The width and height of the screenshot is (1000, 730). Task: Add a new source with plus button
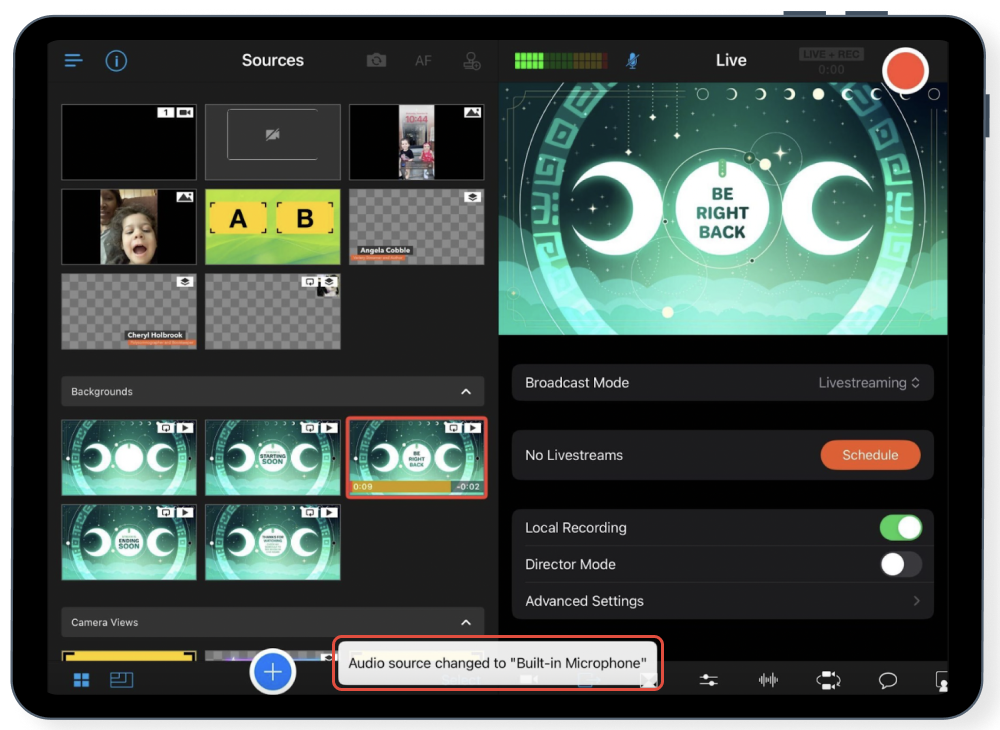[x=272, y=672]
